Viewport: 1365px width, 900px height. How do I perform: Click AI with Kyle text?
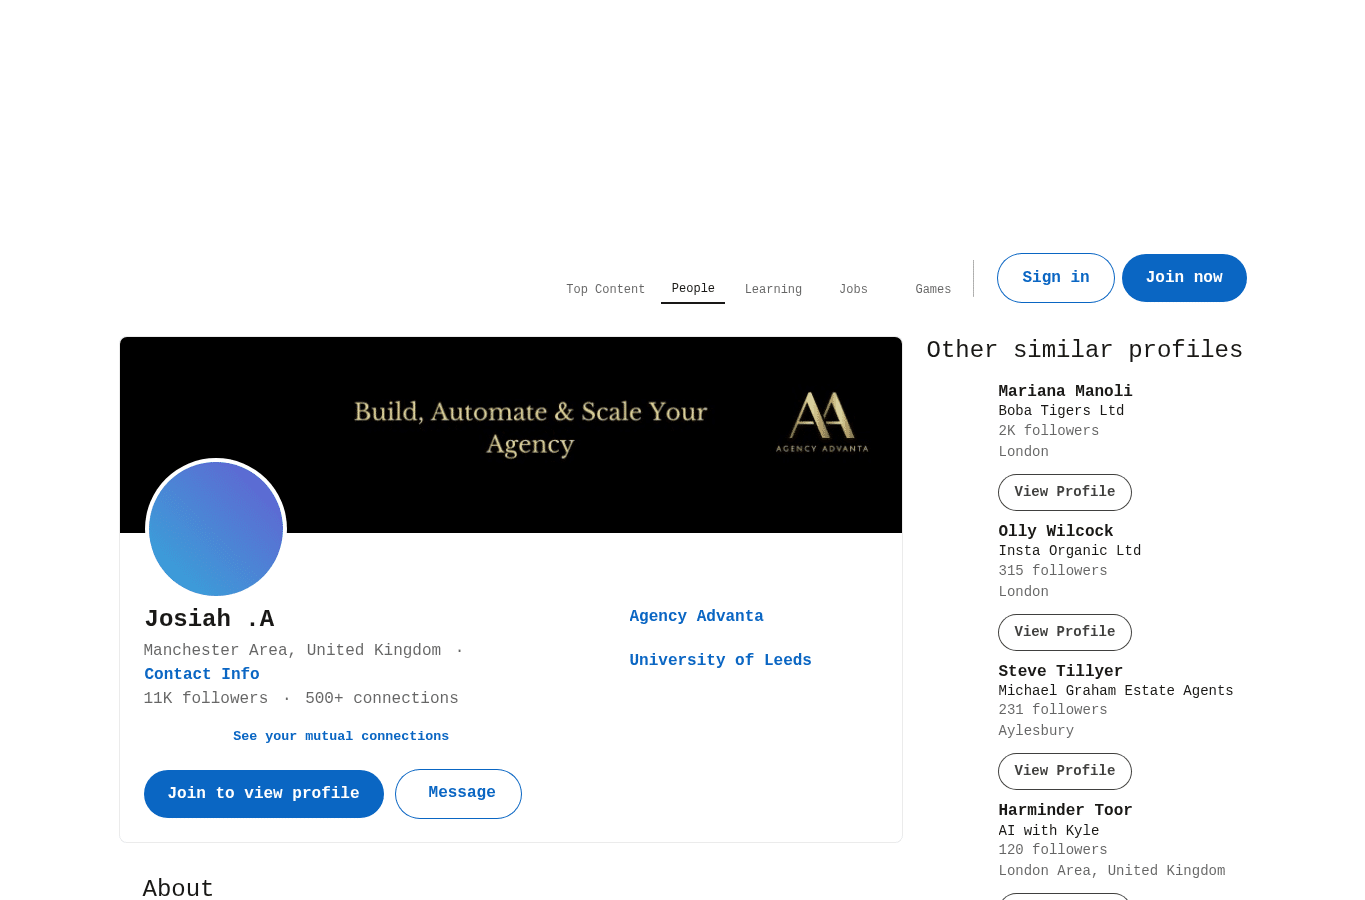click(x=1048, y=831)
